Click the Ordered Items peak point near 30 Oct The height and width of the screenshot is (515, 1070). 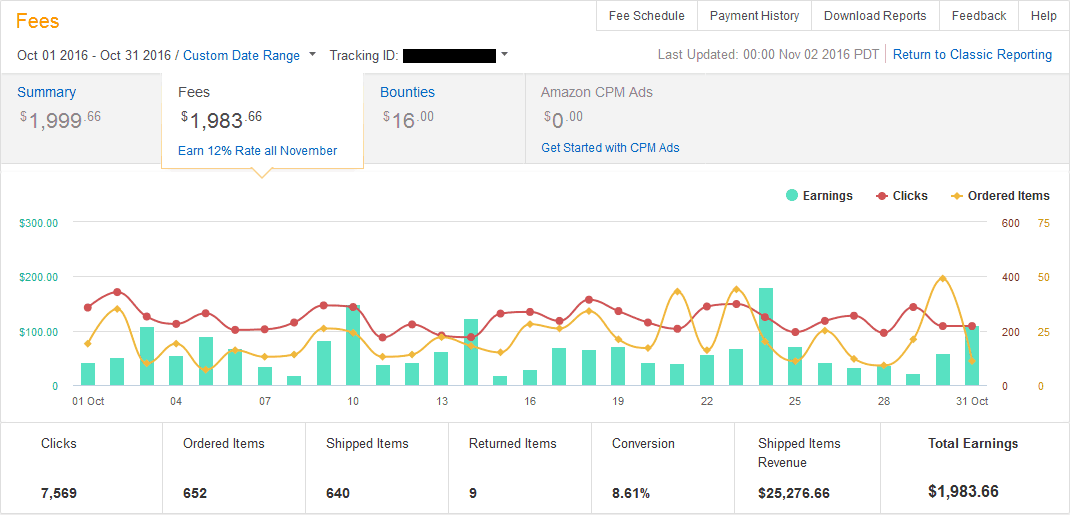[942, 278]
